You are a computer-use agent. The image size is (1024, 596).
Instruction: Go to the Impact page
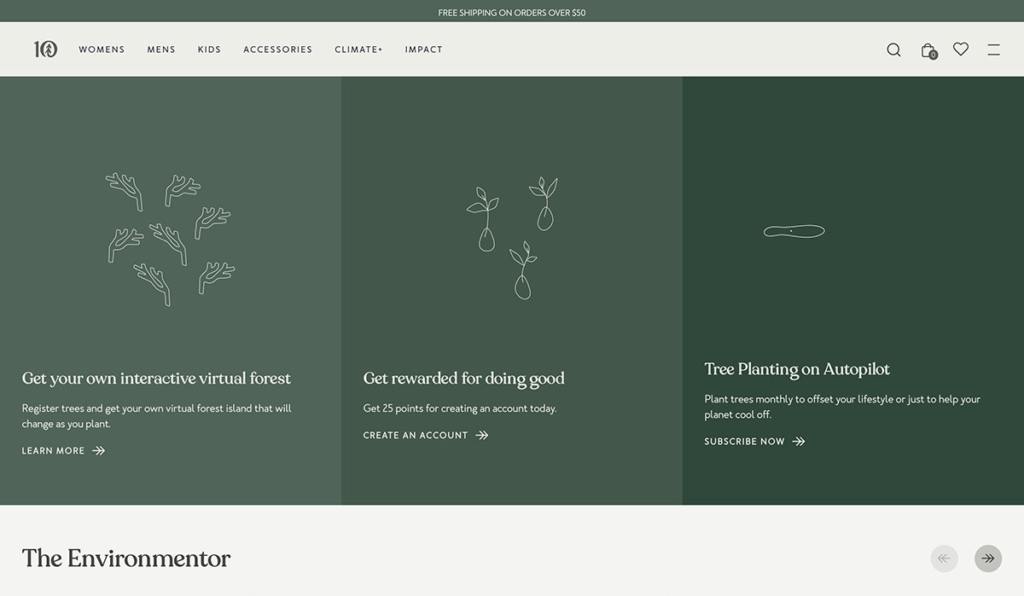click(x=423, y=49)
